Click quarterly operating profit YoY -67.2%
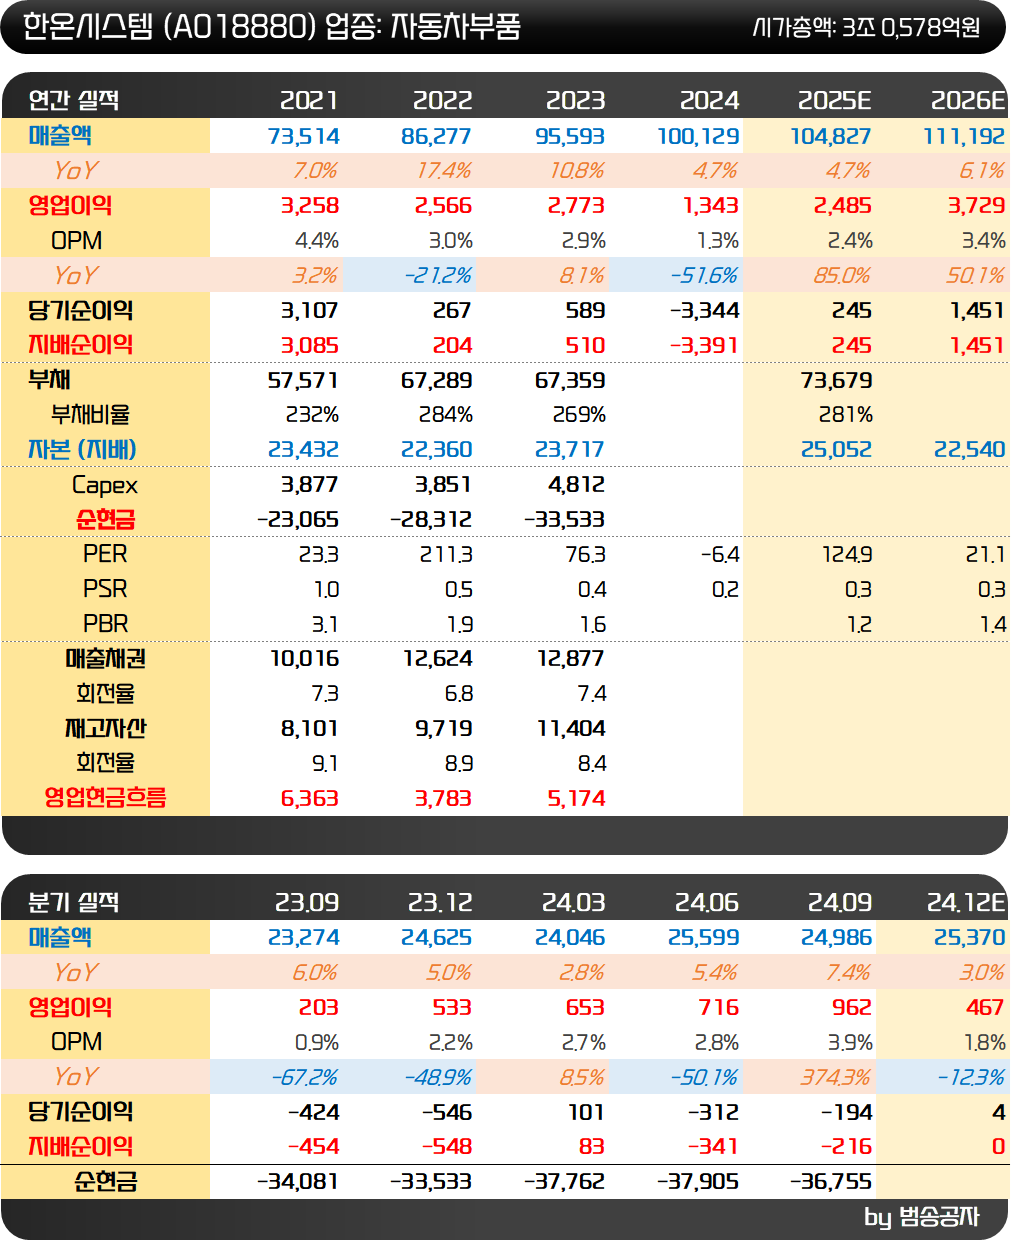The image size is (1011, 1240). point(304,1077)
